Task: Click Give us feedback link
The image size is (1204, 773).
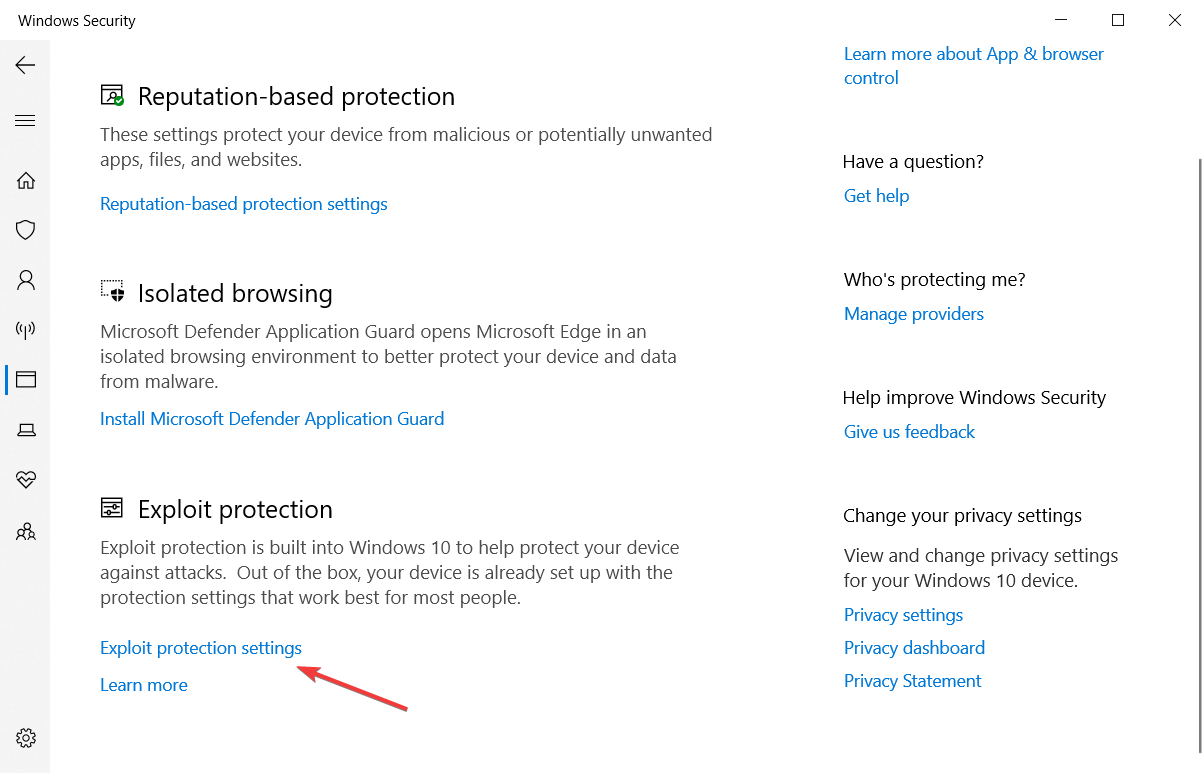Action: (x=909, y=432)
